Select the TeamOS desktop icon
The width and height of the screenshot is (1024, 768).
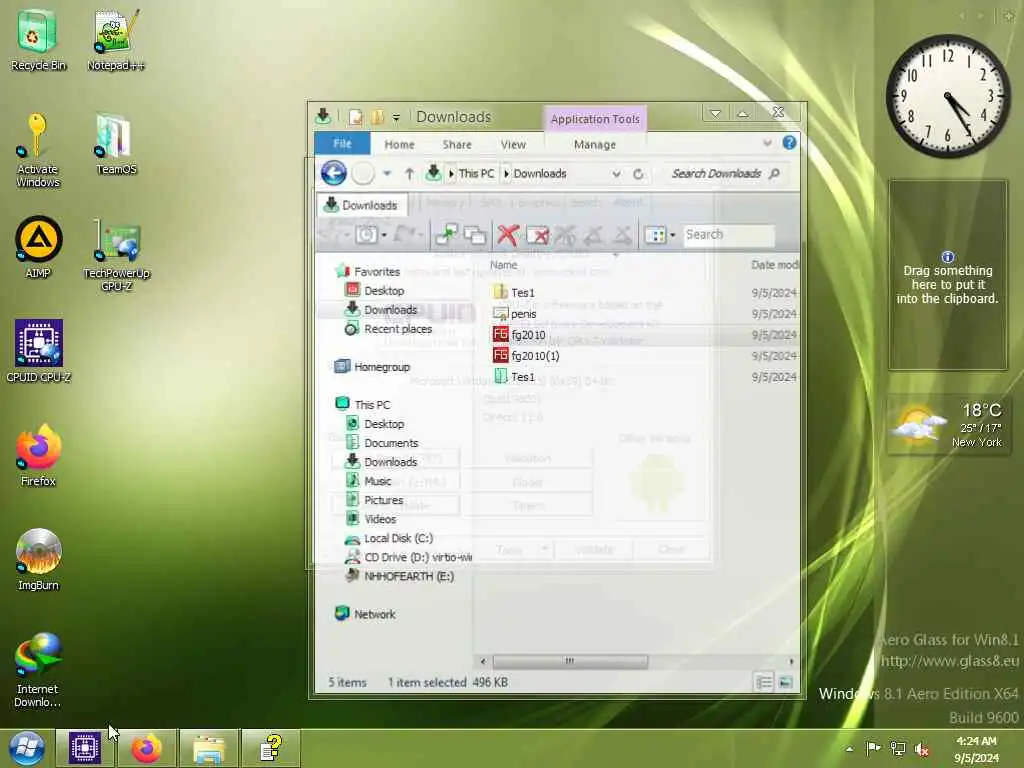(116, 144)
